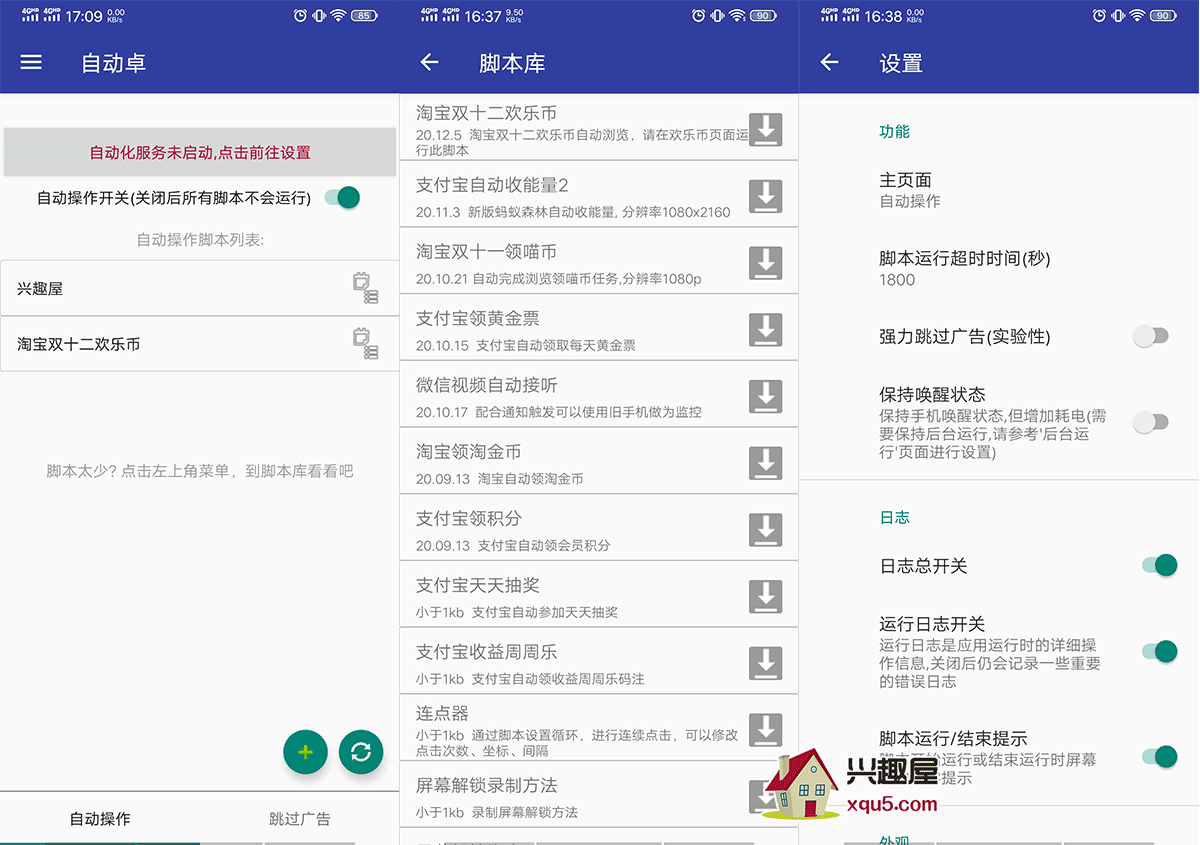Screen dimensions: 1200x845
Task: Open the 淘宝双十二欢乐币 entry in script list
Action: [200, 344]
